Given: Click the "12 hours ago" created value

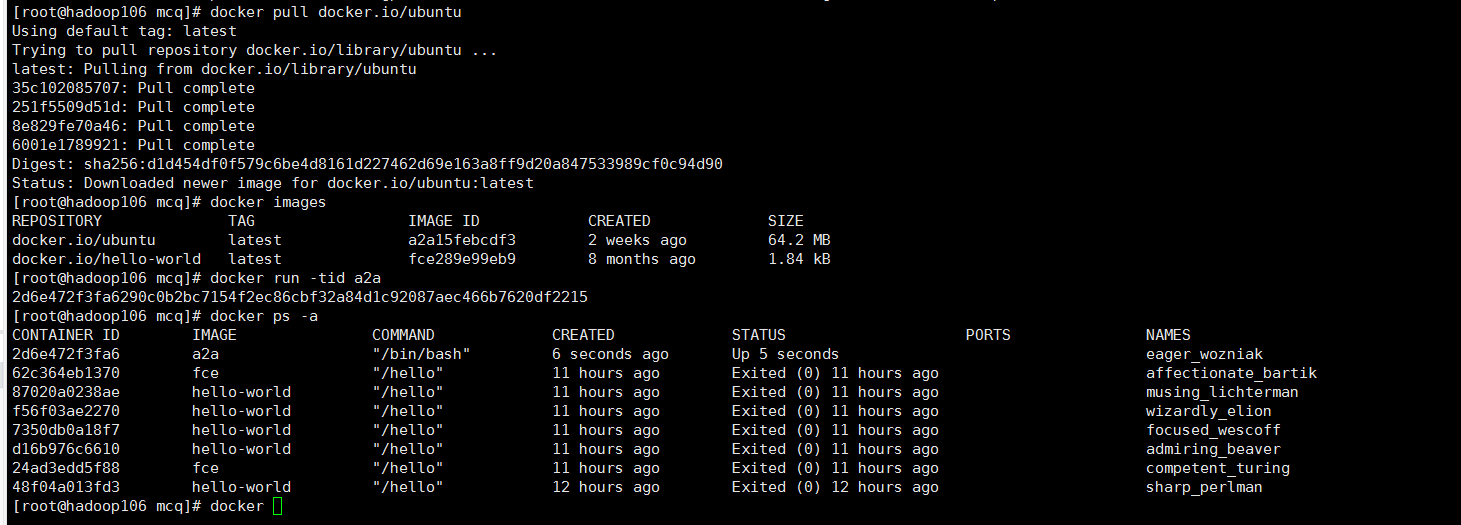Looking at the screenshot, I should [x=606, y=487].
